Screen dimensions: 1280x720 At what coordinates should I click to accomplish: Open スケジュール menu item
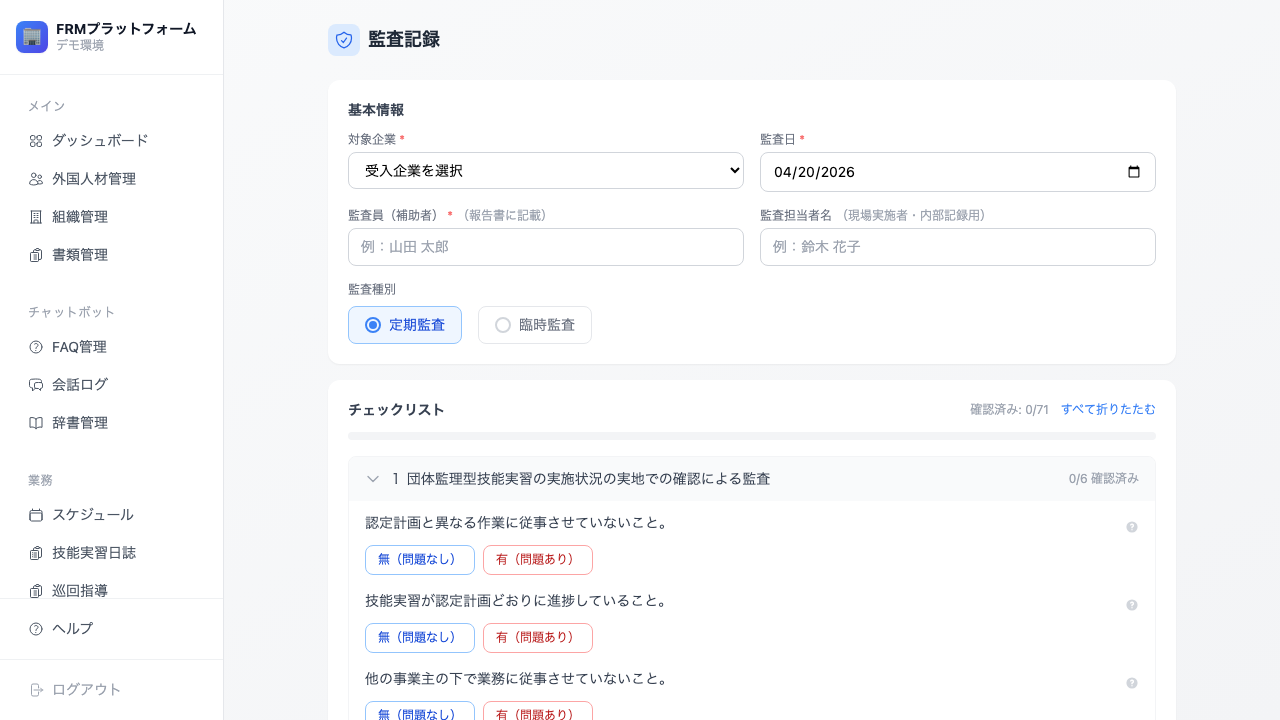[x=112, y=515]
